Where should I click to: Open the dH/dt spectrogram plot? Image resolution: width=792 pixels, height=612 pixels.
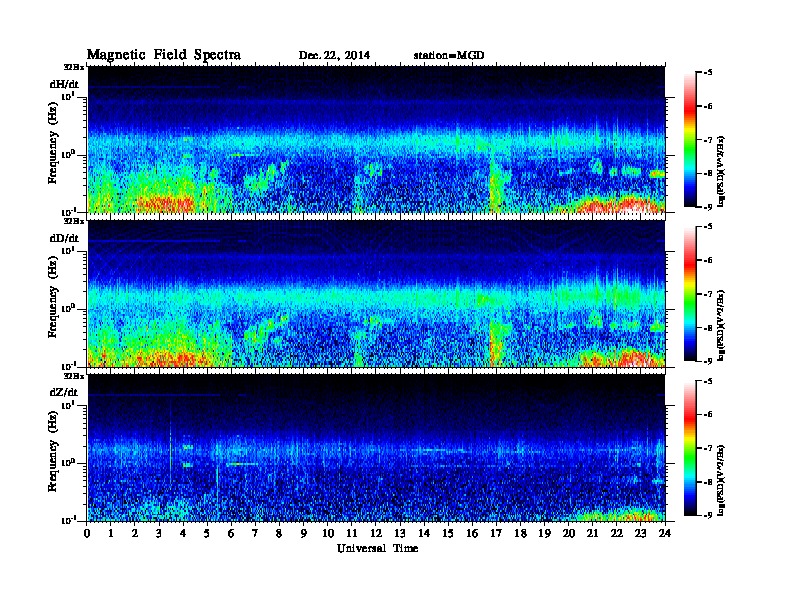(376, 139)
